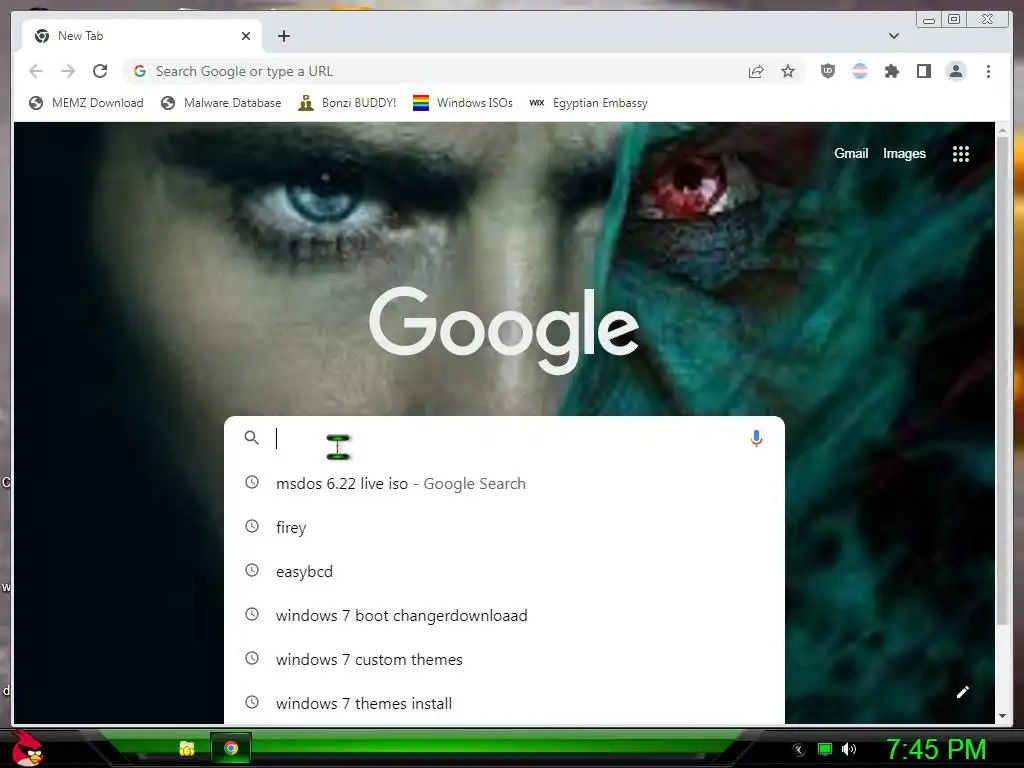
Task: Select suggestion 'windows 7 boot changerdownloaad'
Action: click(504, 615)
